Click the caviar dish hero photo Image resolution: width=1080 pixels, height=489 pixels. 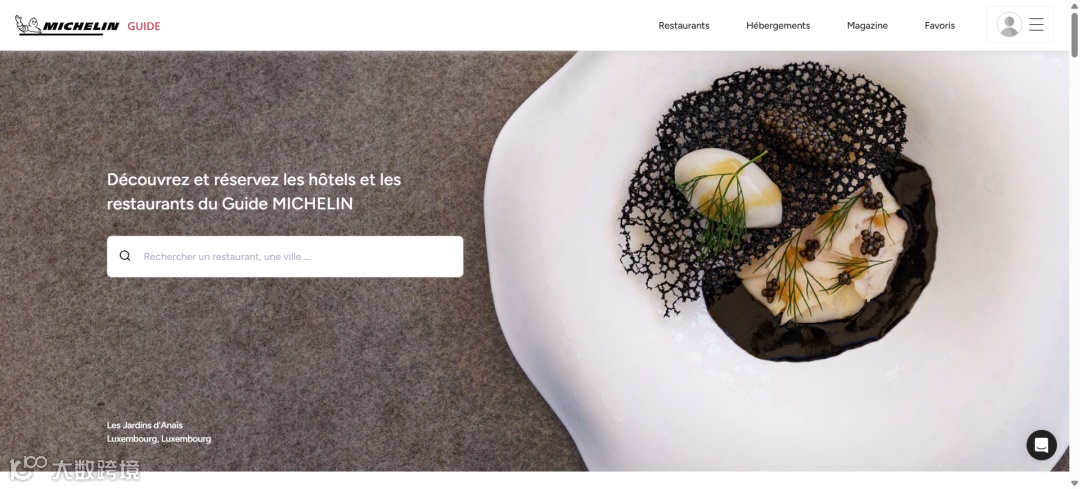tap(778, 214)
